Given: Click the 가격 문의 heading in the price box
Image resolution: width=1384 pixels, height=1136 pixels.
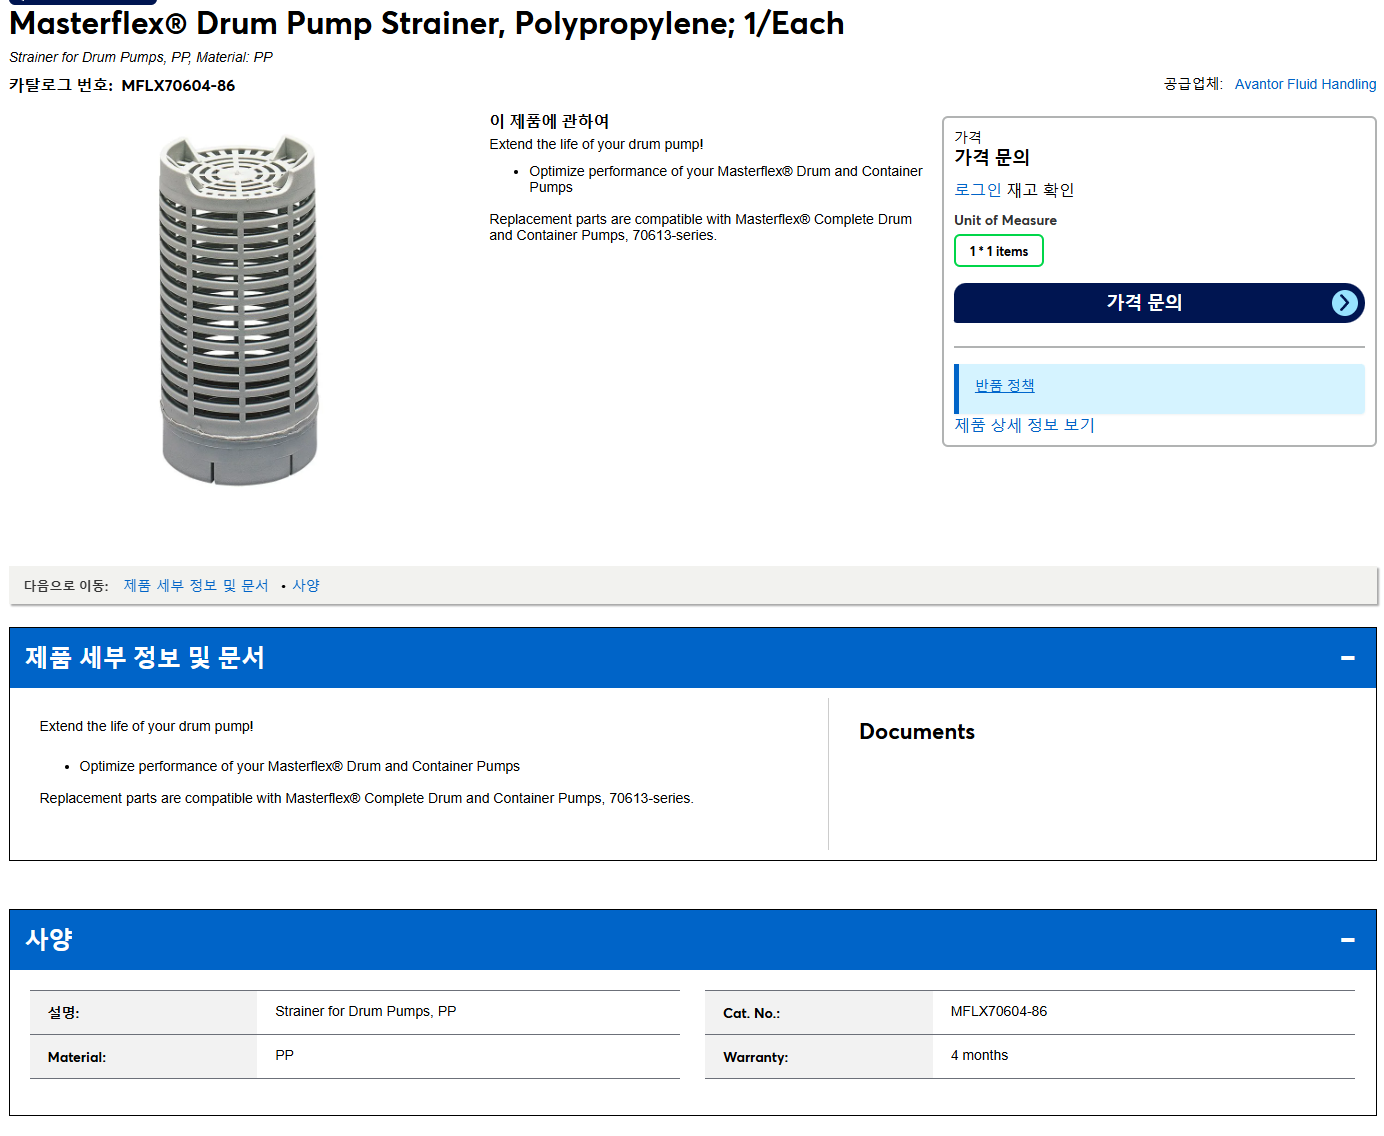Looking at the screenshot, I should coord(992,157).
